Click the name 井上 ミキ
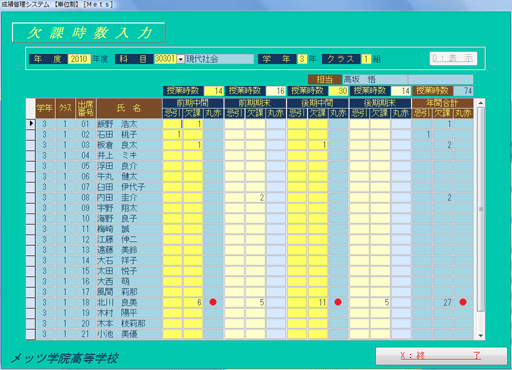 point(117,155)
